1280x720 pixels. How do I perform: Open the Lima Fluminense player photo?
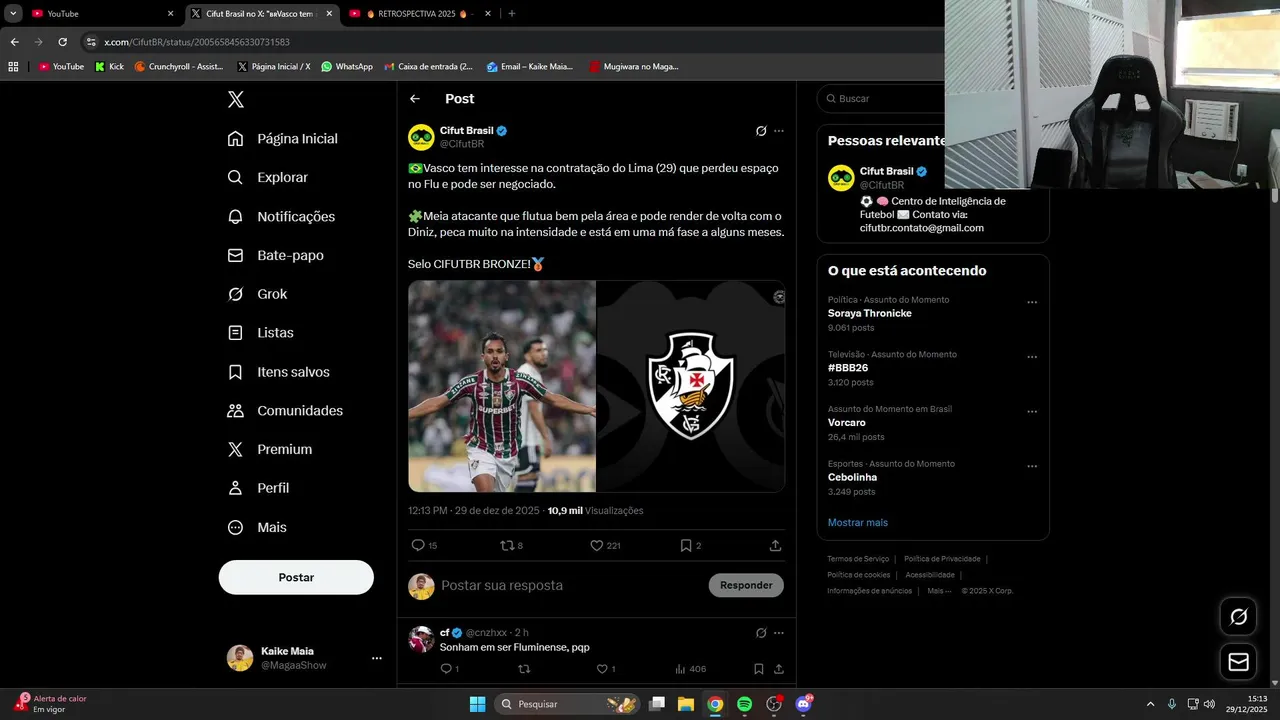tap(502, 386)
